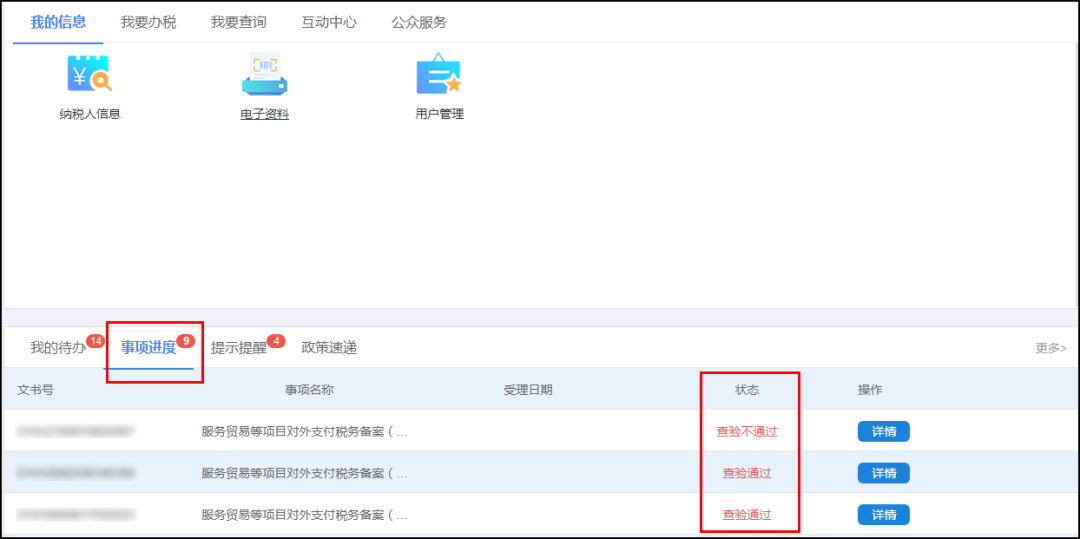
Task: Click 服务贸易等项目 item name in second row
Action: pos(304,474)
